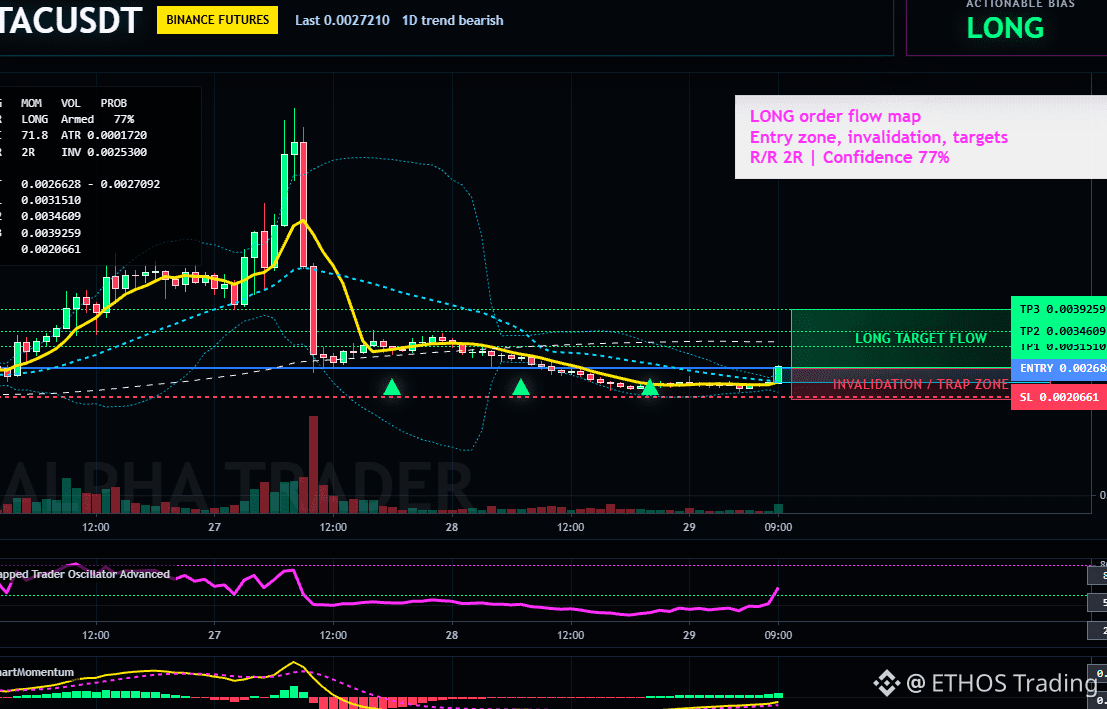
Task: Click 'INV 0.0025300' in the stats table
Action: 104,152
